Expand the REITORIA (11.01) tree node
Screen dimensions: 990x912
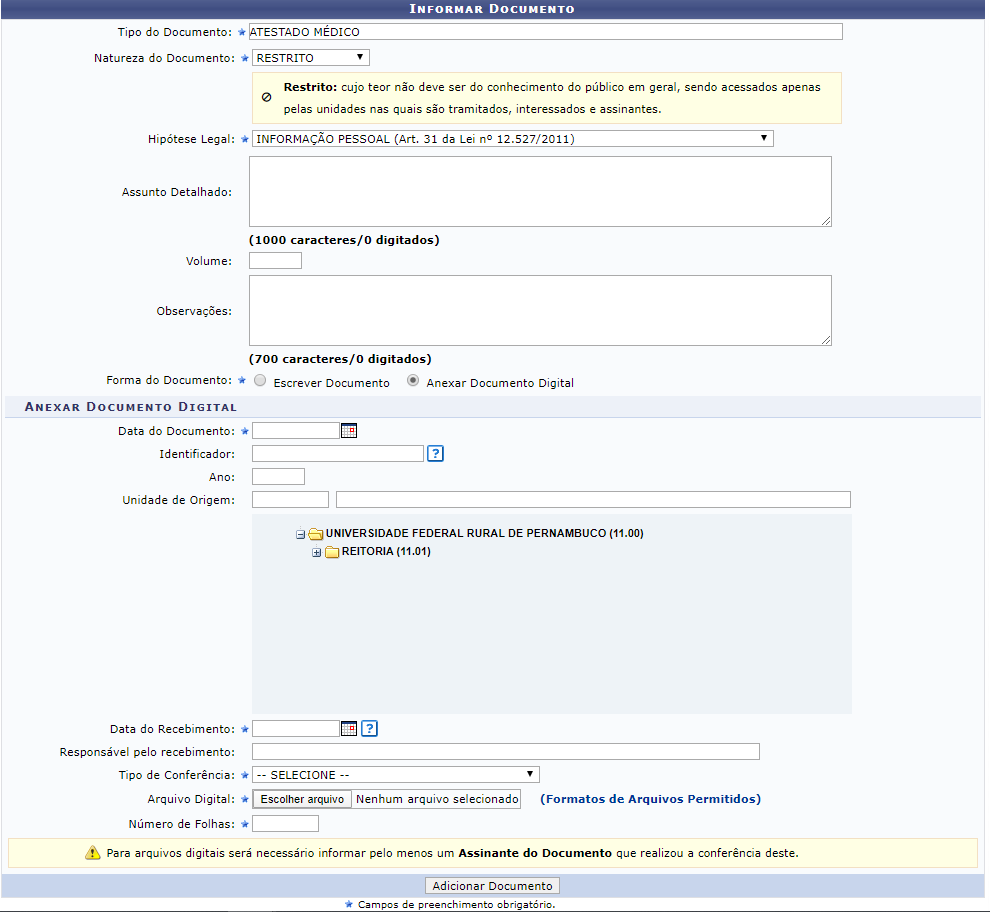coord(317,552)
